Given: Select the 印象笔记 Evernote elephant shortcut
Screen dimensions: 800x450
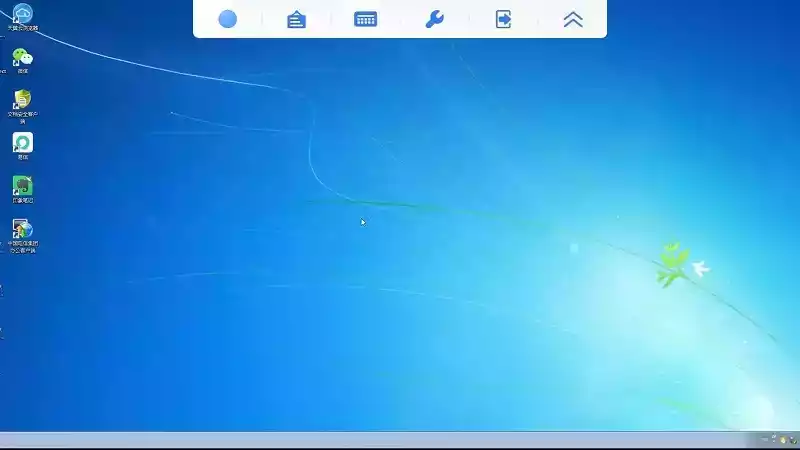Looking at the screenshot, I should point(22,186).
